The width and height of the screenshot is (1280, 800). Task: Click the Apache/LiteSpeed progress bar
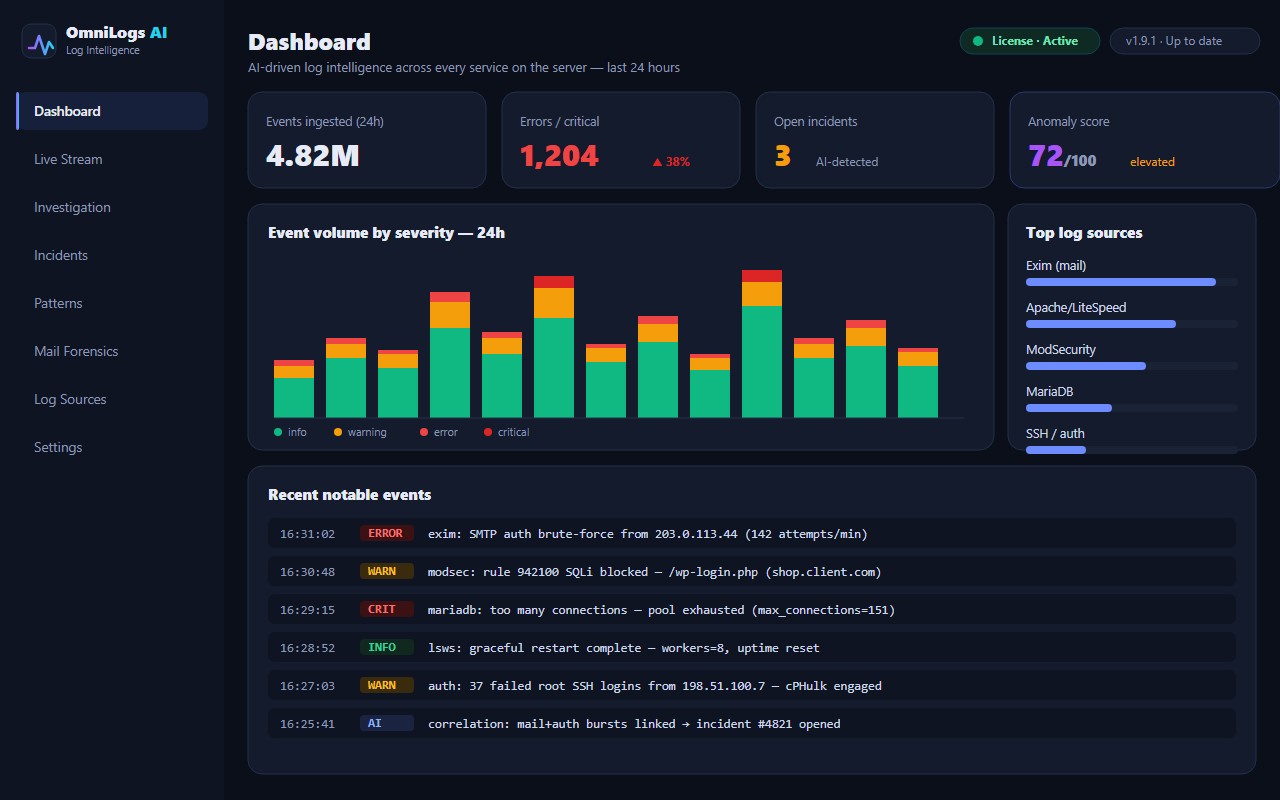click(x=1131, y=324)
